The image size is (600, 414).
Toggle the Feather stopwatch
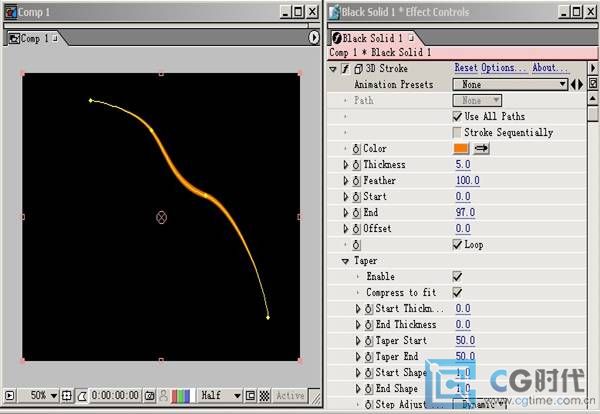point(356,181)
